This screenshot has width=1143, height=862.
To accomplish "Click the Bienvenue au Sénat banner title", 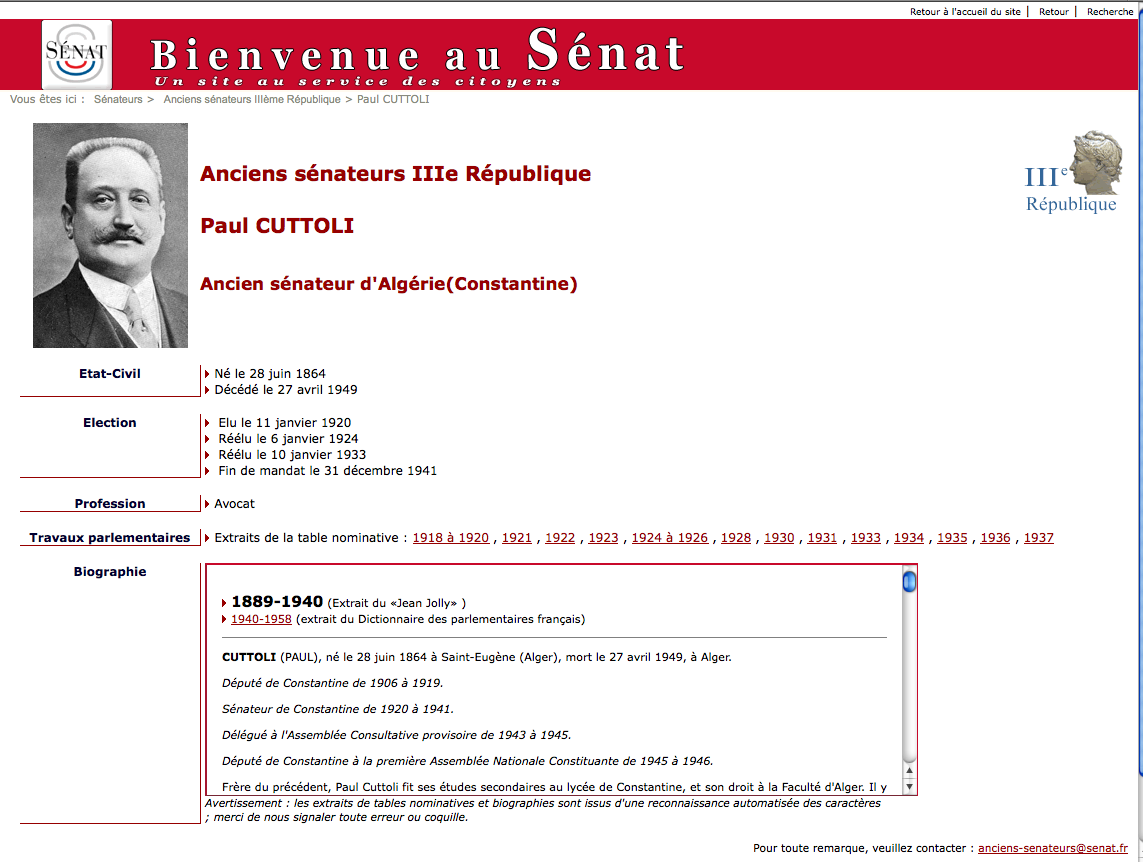I will [x=417, y=52].
